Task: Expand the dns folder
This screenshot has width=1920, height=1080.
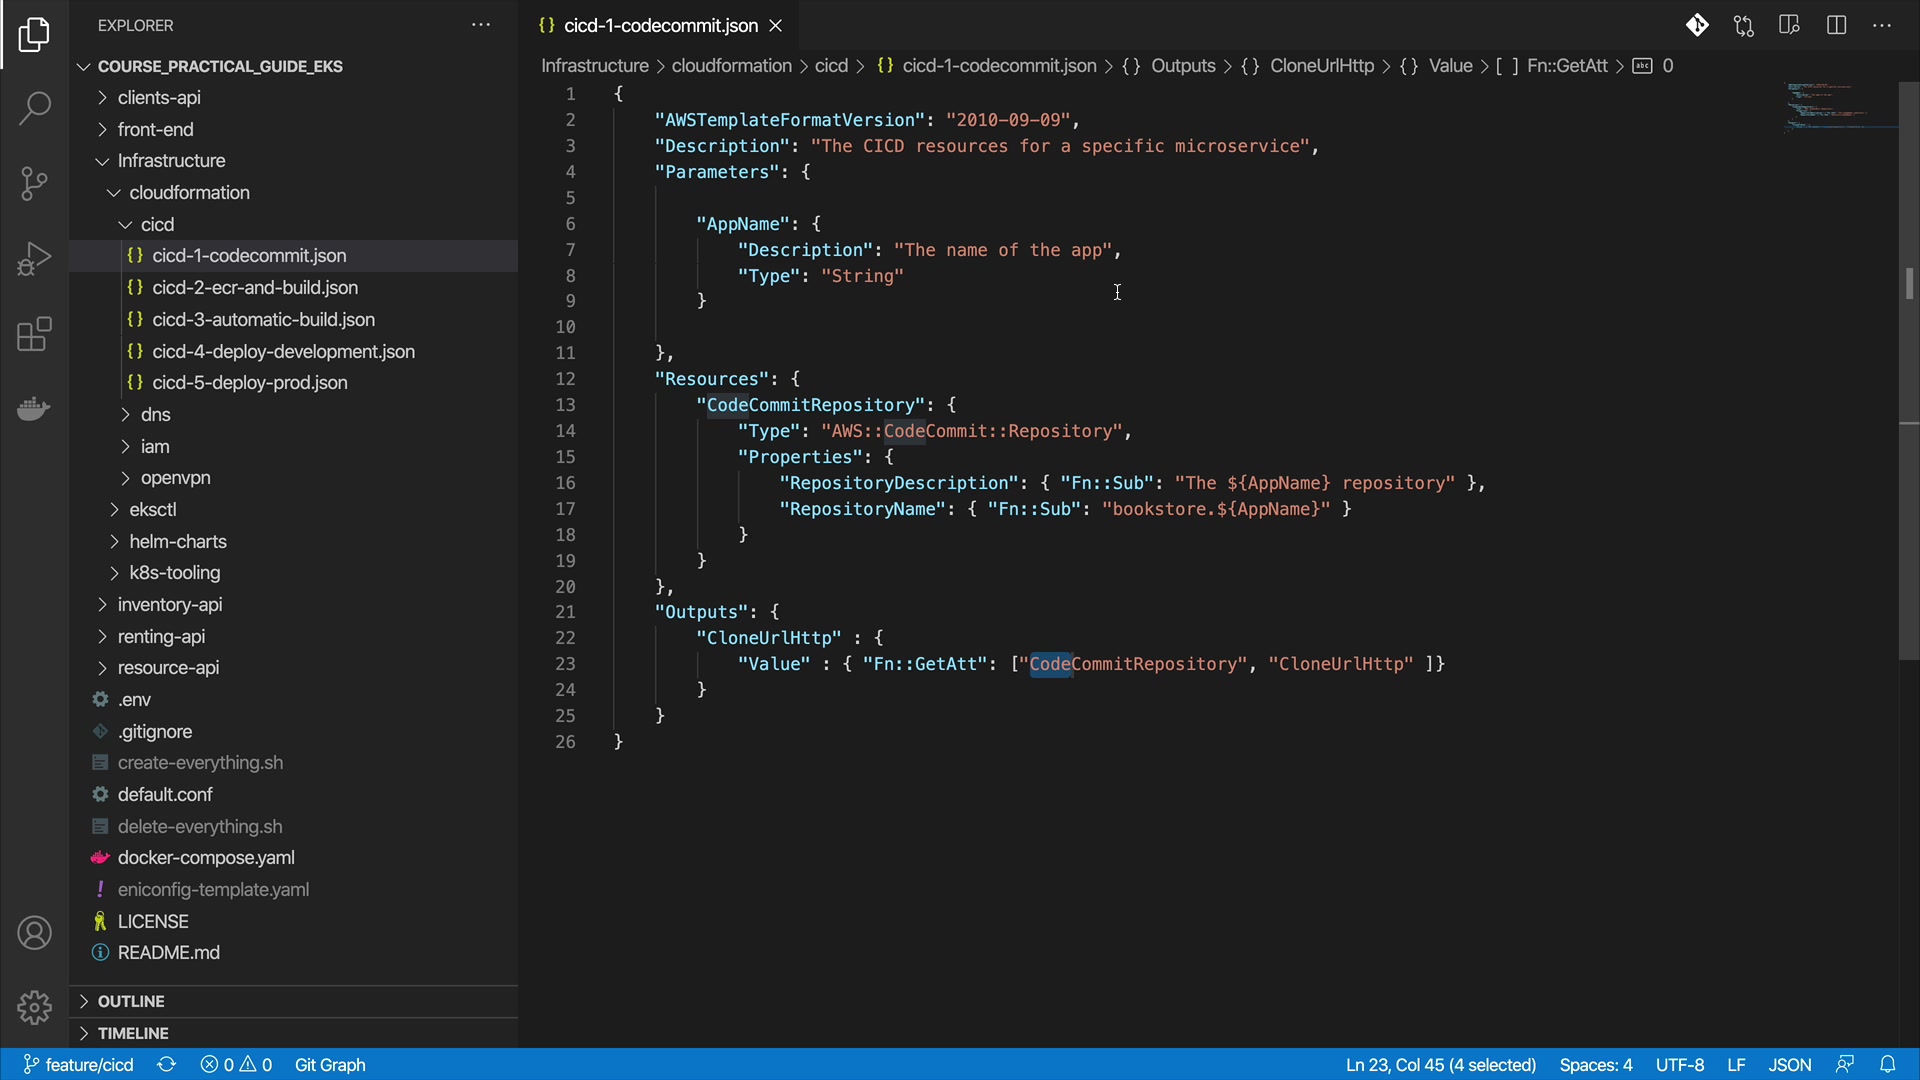Action: pos(155,414)
